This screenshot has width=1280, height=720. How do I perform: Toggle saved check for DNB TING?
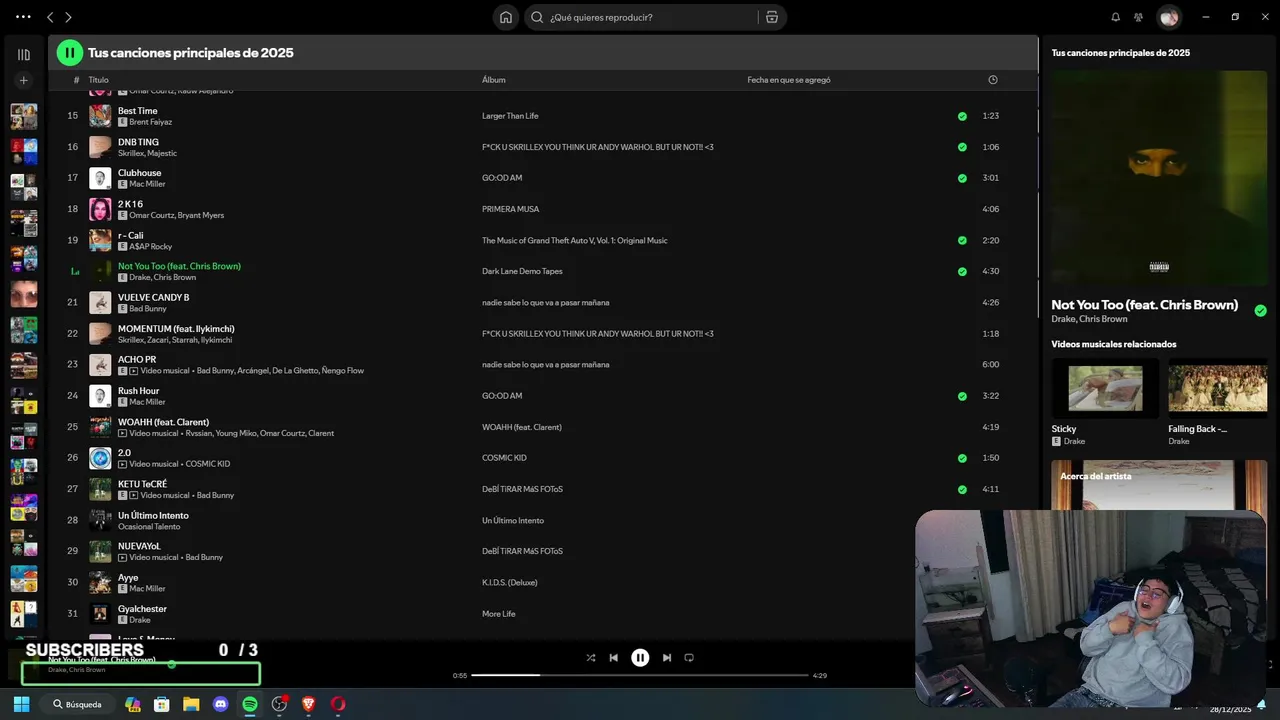(962, 147)
